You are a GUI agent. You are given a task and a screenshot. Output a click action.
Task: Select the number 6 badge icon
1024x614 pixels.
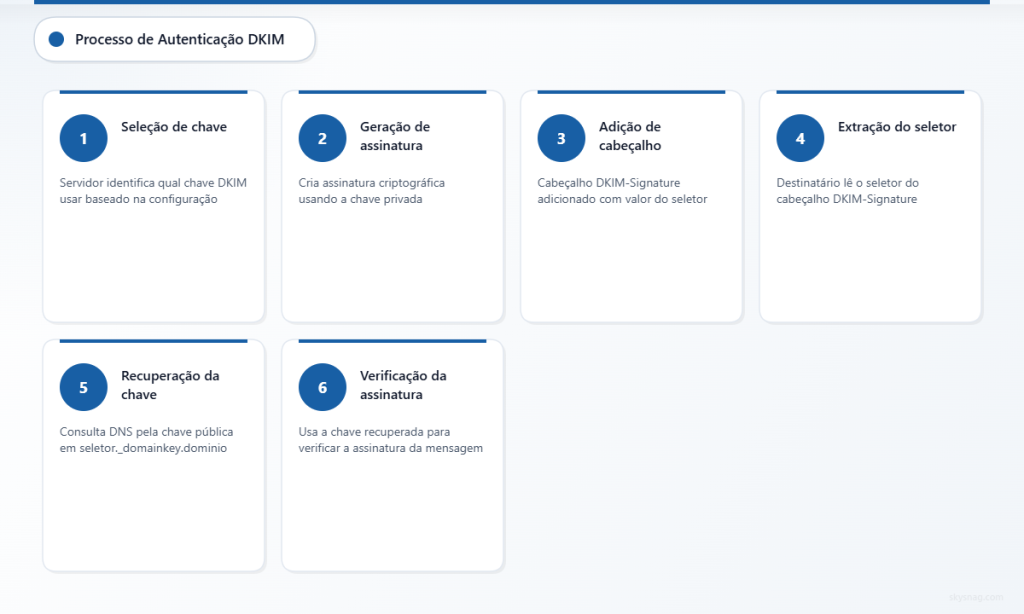coord(322,386)
